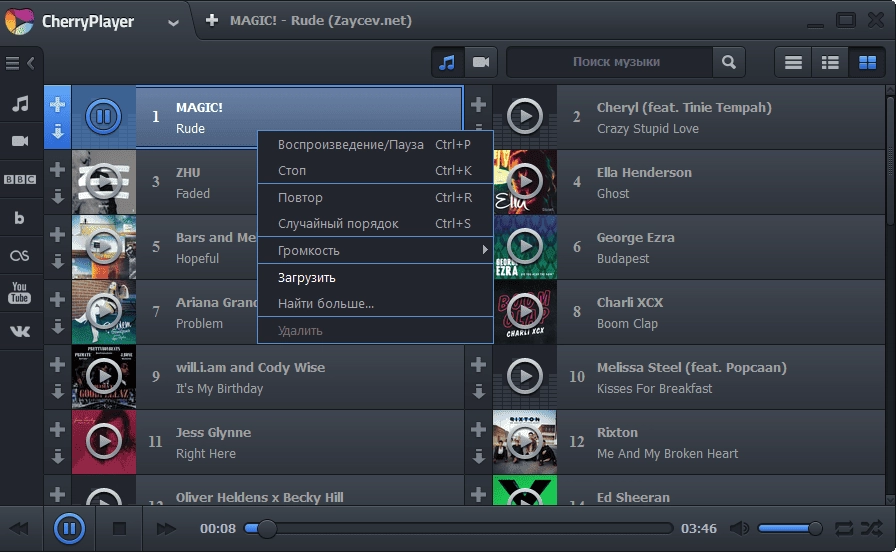
Task: Switch to detailed list view
Action: 830,62
